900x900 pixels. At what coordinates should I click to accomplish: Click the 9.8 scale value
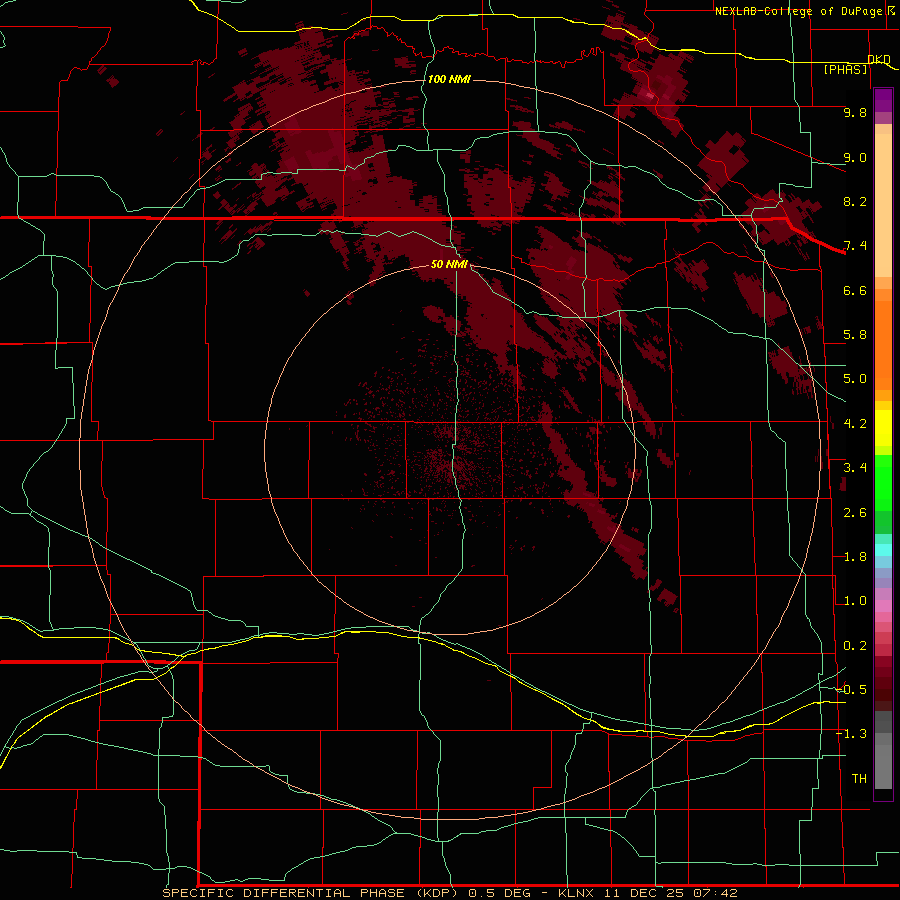click(x=855, y=112)
